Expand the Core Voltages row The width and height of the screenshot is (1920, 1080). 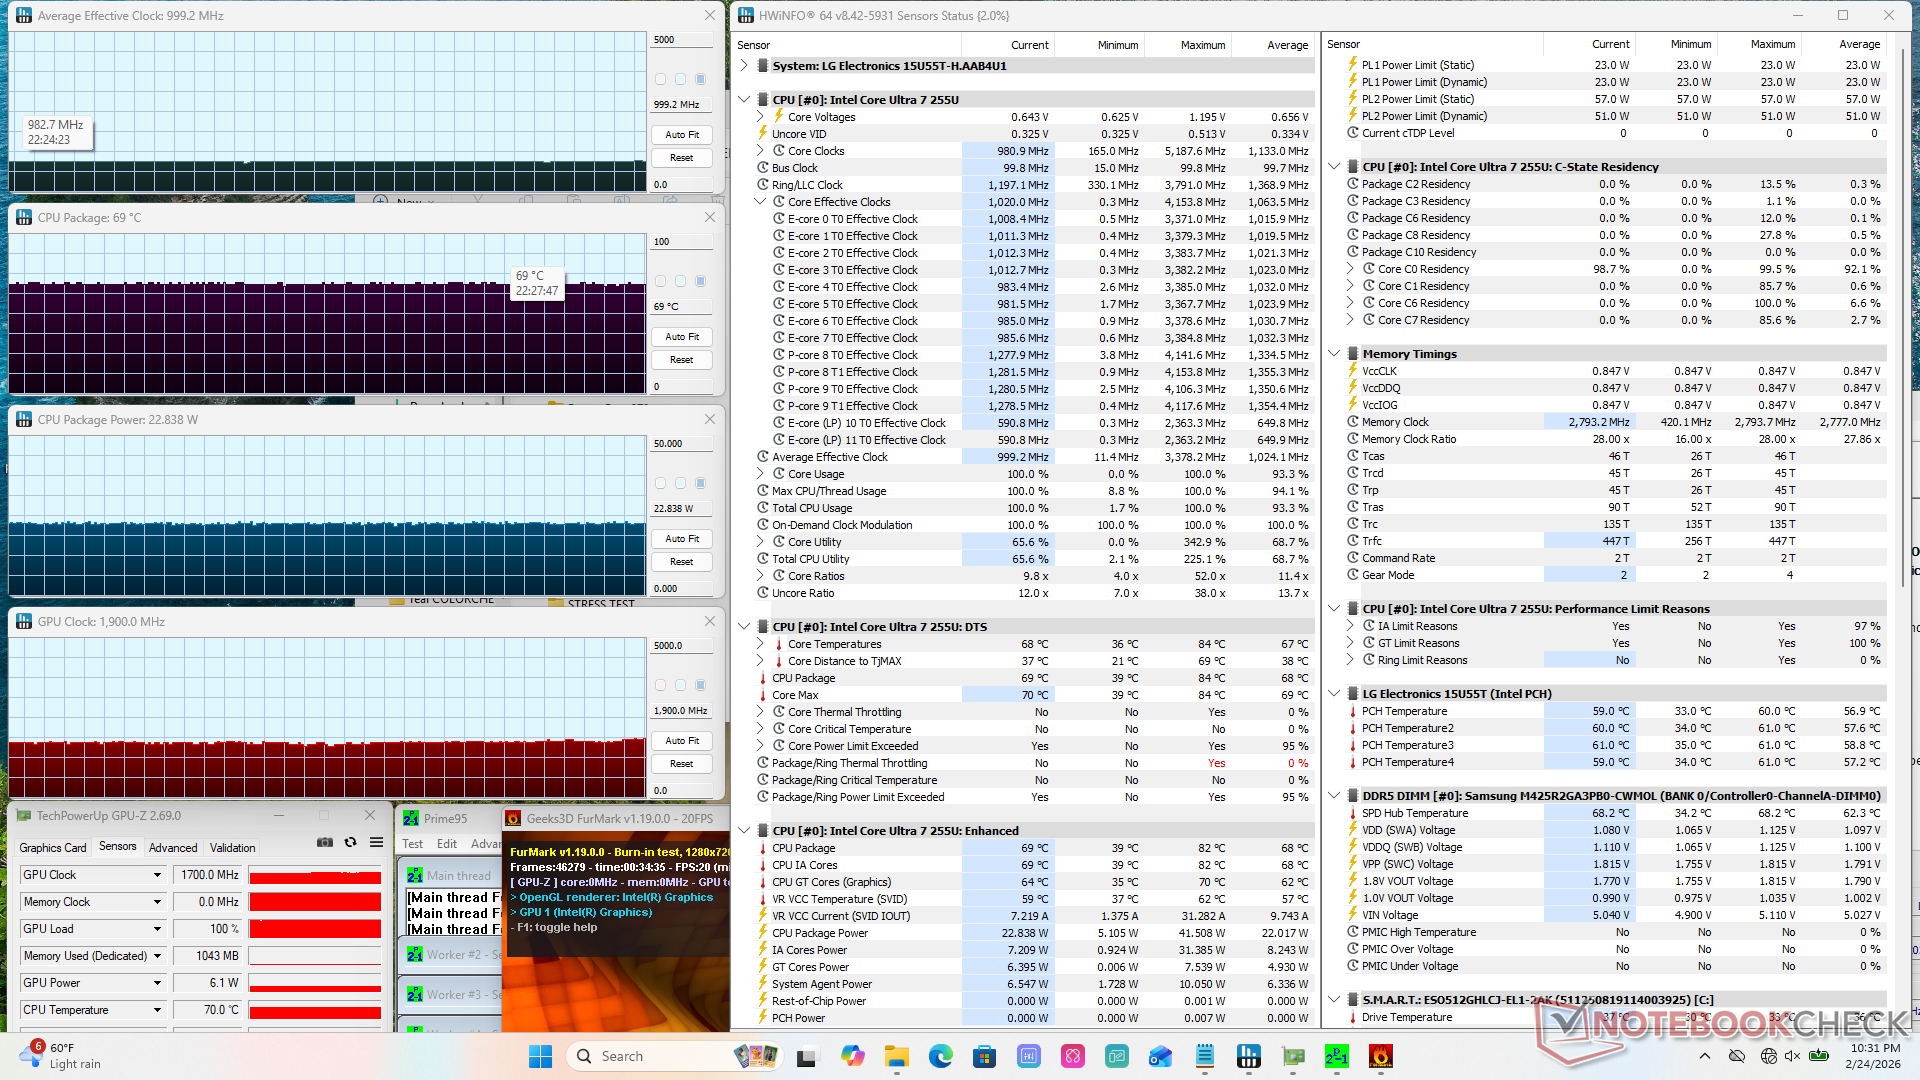pos(760,117)
